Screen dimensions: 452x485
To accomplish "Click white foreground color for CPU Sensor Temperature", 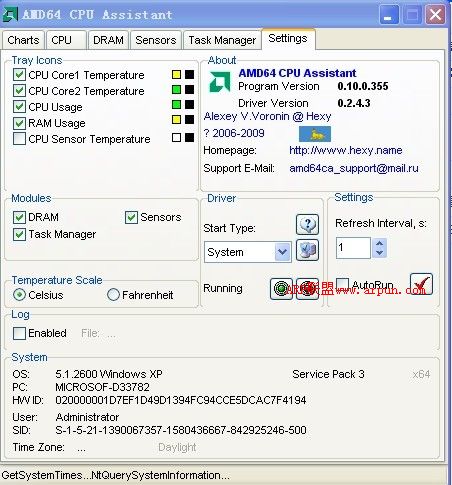I will (176, 137).
